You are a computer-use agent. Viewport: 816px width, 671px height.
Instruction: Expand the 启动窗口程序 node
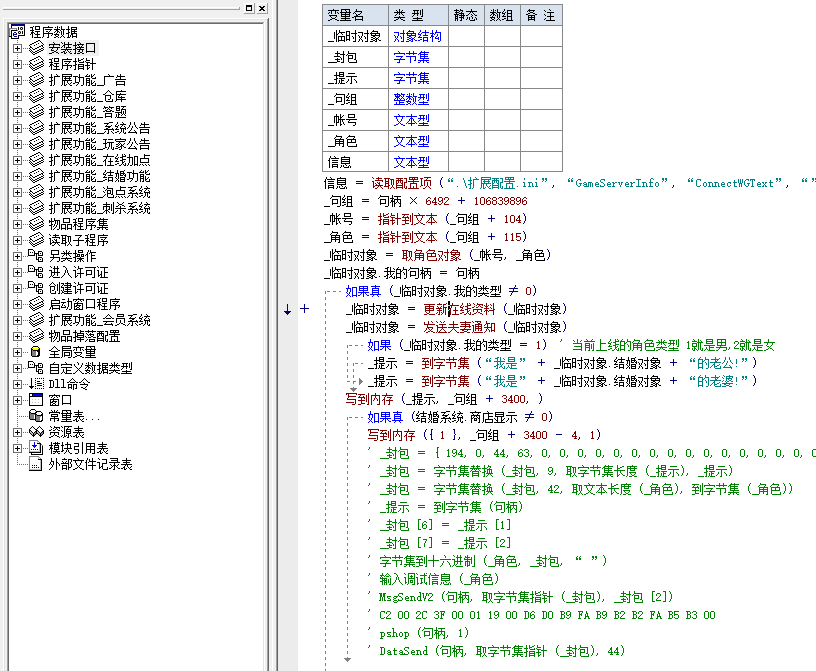click(17, 304)
